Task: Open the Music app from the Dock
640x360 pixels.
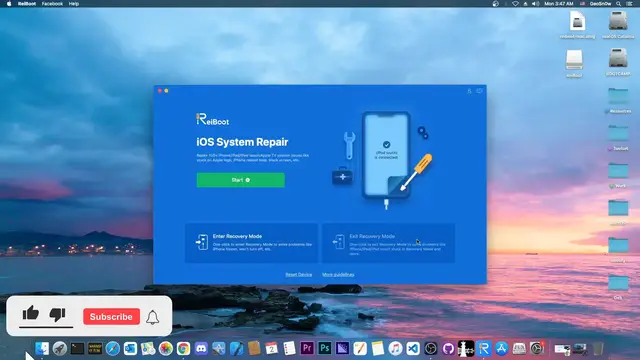Action: [395, 349]
